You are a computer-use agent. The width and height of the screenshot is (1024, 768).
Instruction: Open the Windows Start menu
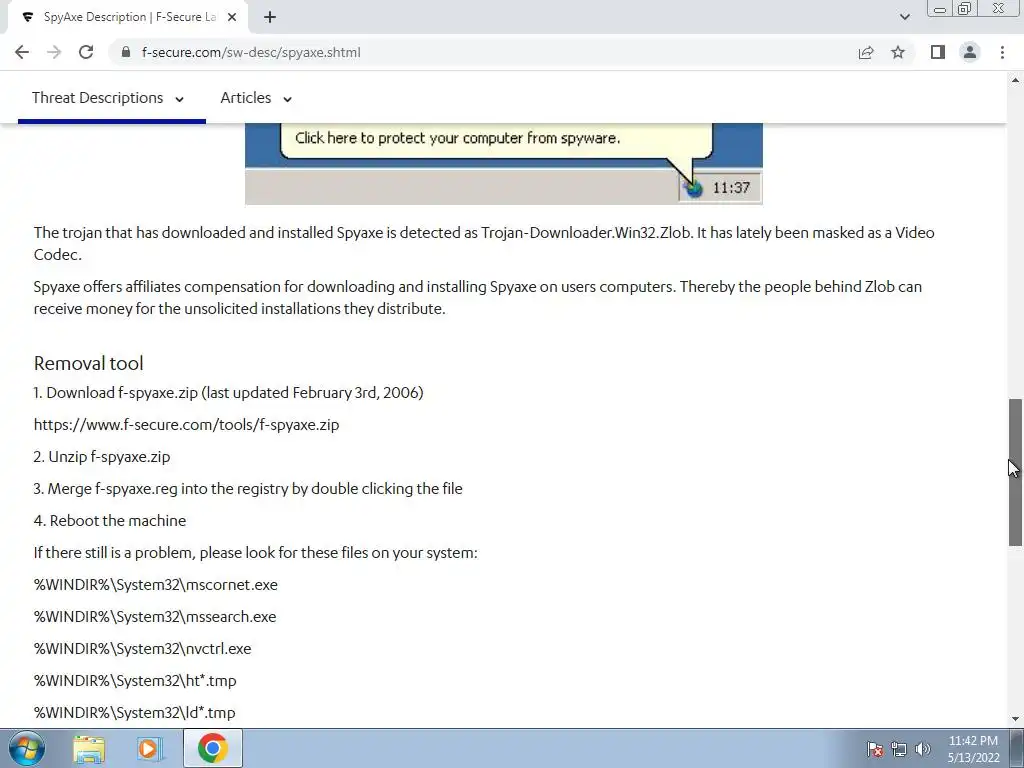point(26,748)
